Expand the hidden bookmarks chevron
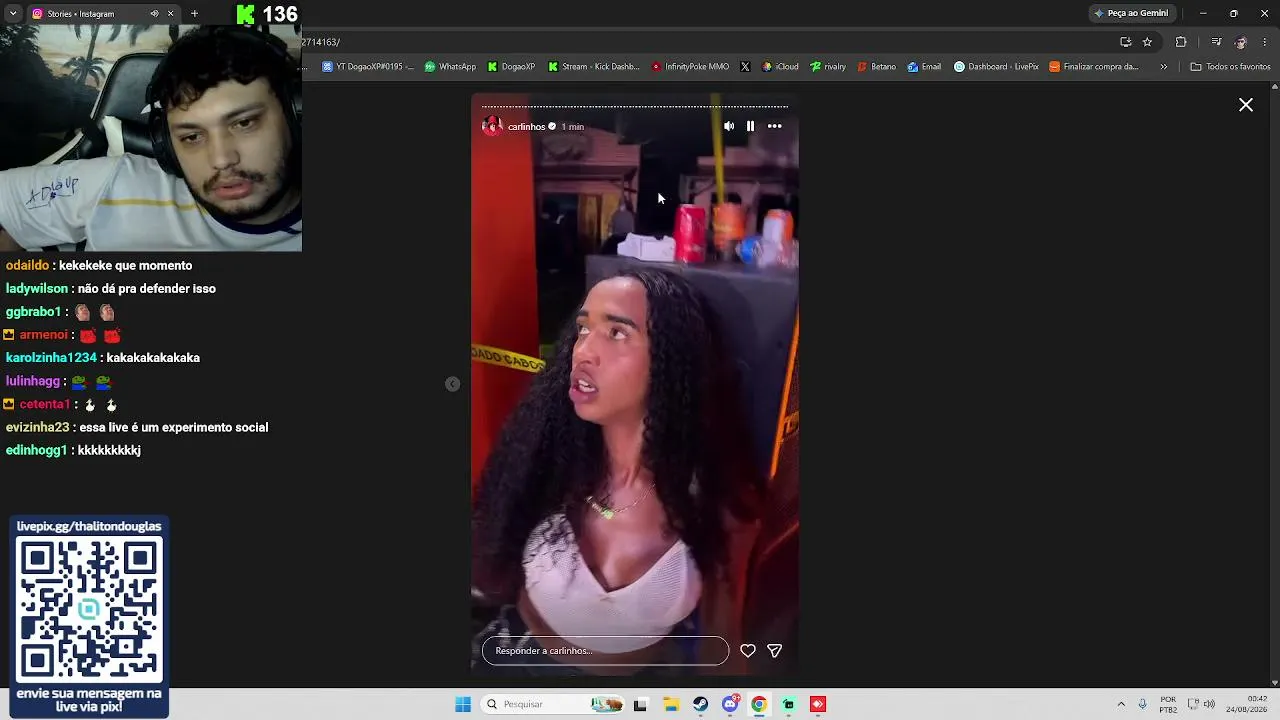1280x720 pixels. pos(1163,67)
